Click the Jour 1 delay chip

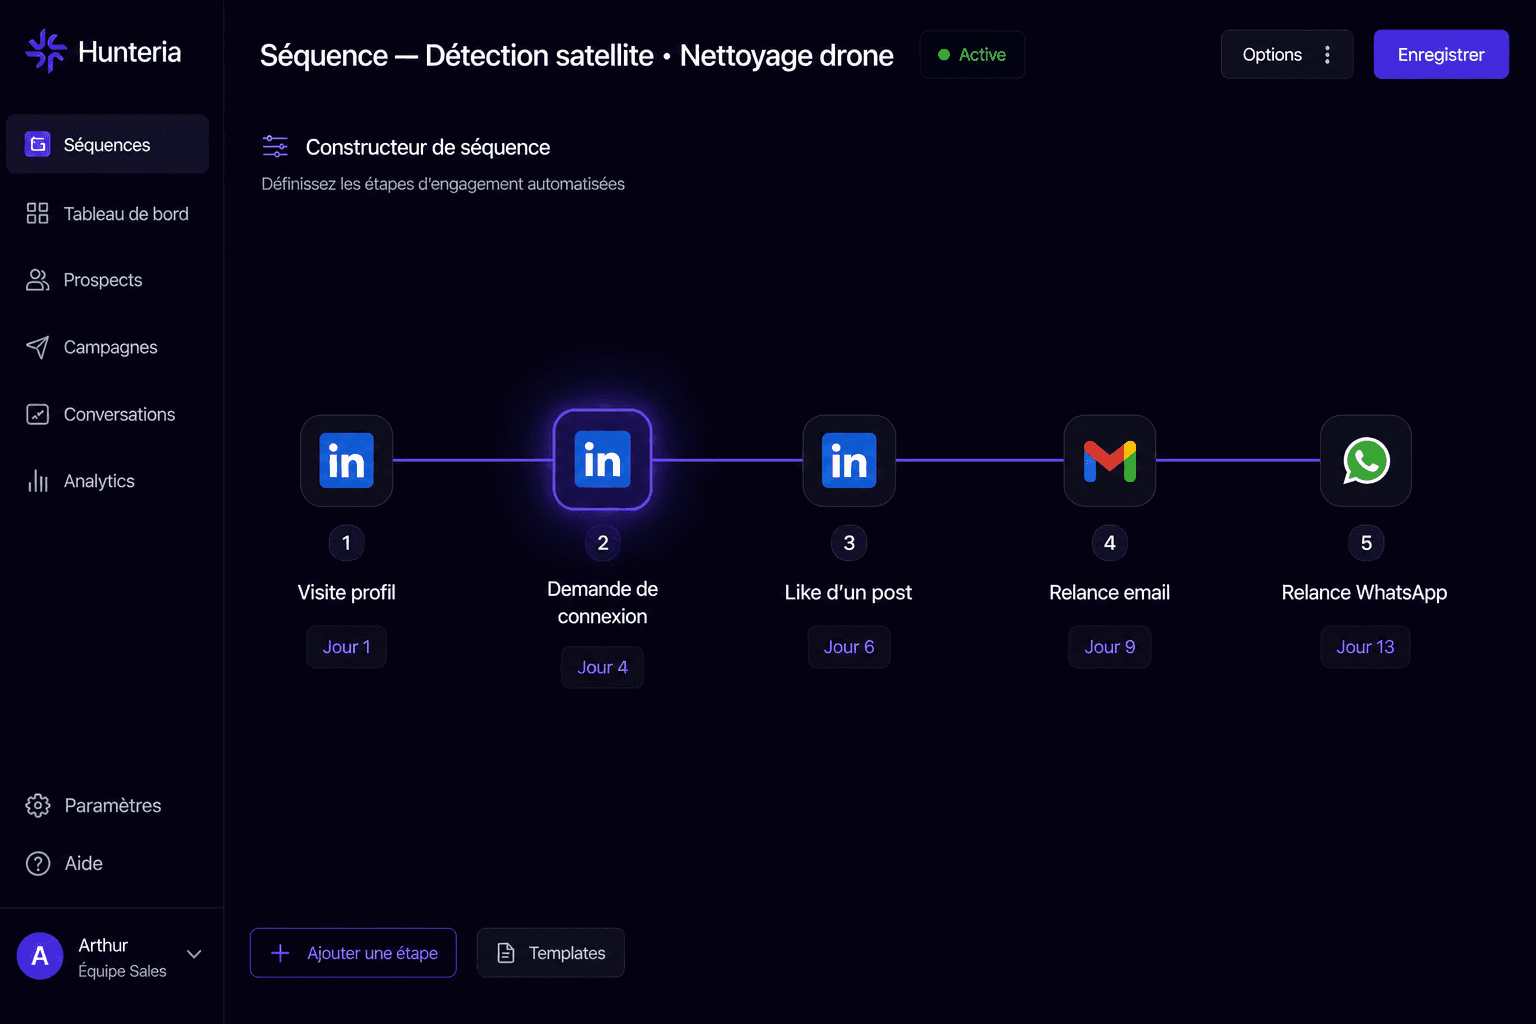[346, 647]
